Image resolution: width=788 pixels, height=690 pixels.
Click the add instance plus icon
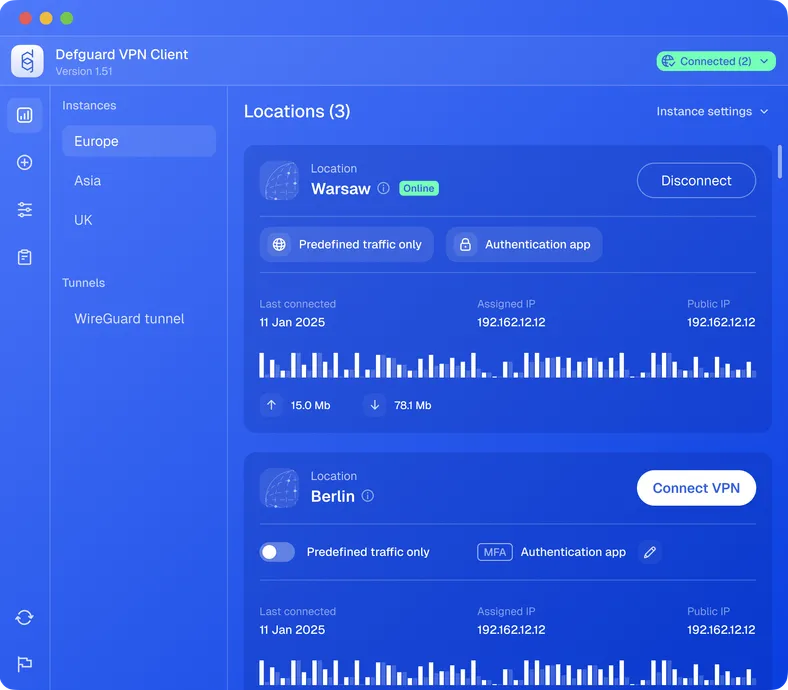[25, 162]
